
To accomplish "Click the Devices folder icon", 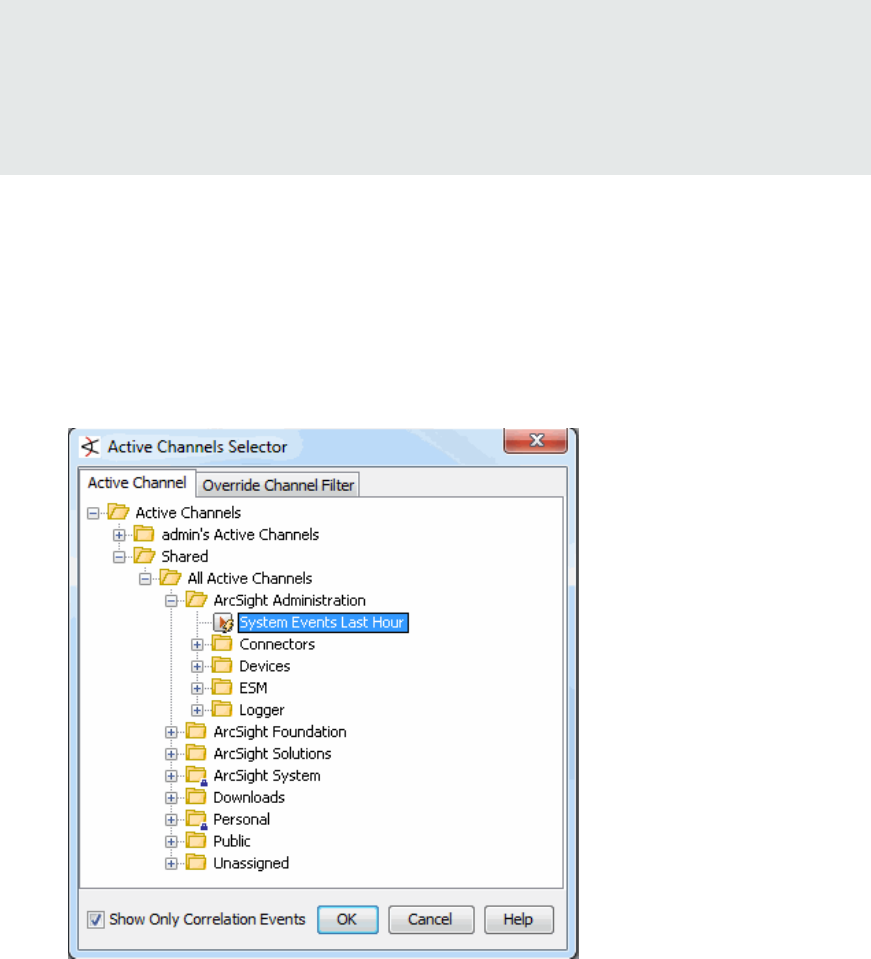I will tap(222, 665).
